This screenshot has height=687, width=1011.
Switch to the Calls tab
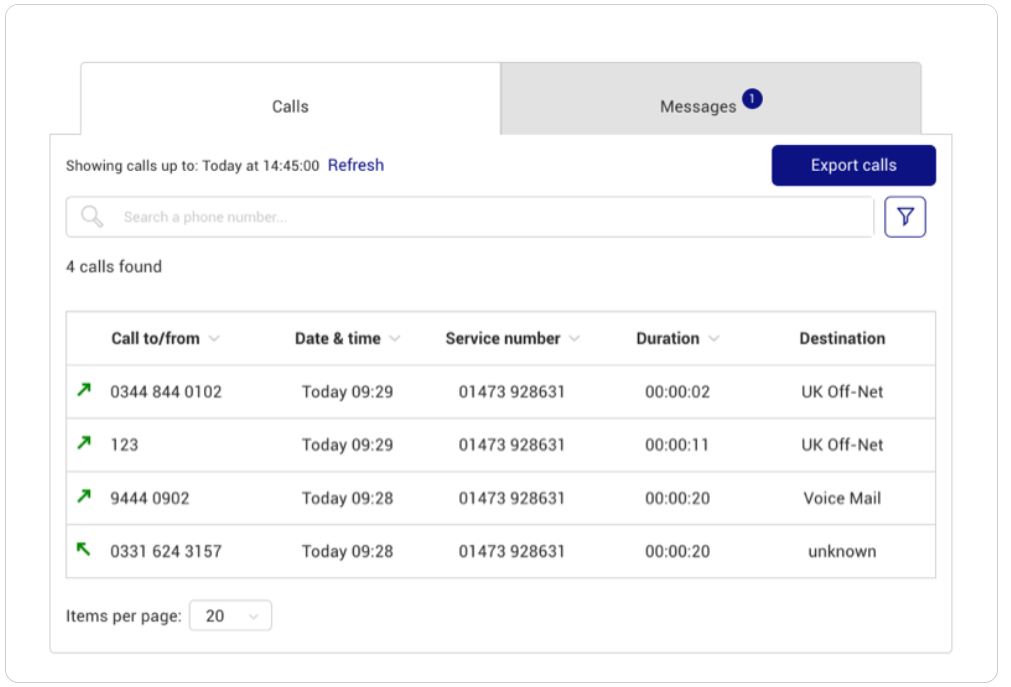290,99
